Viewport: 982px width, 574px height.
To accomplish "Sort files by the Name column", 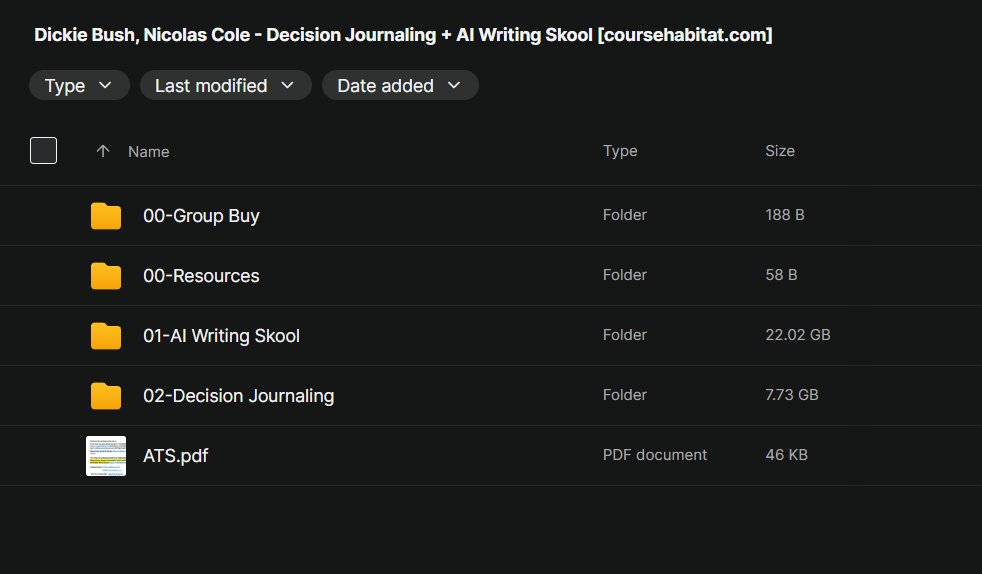I will click(x=148, y=151).
